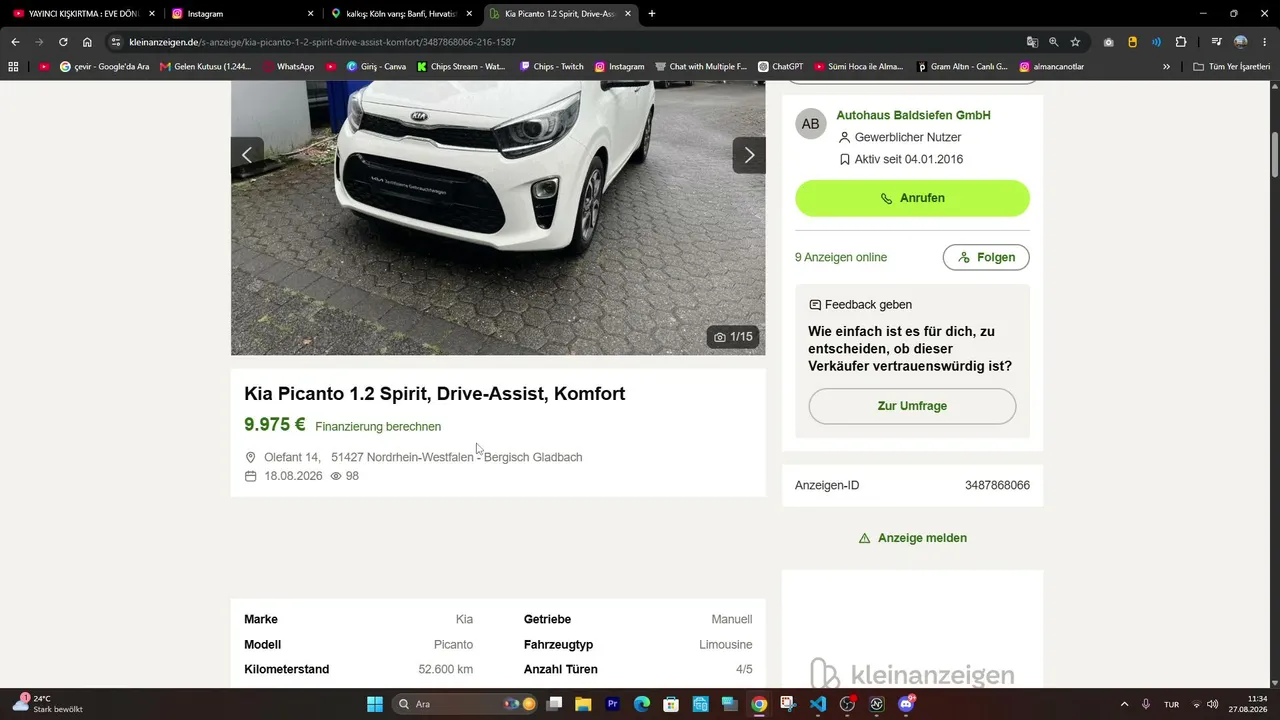
Task: Open the Autohaus Baldsiefen GmbH seller profile
Action: (913, 115)
